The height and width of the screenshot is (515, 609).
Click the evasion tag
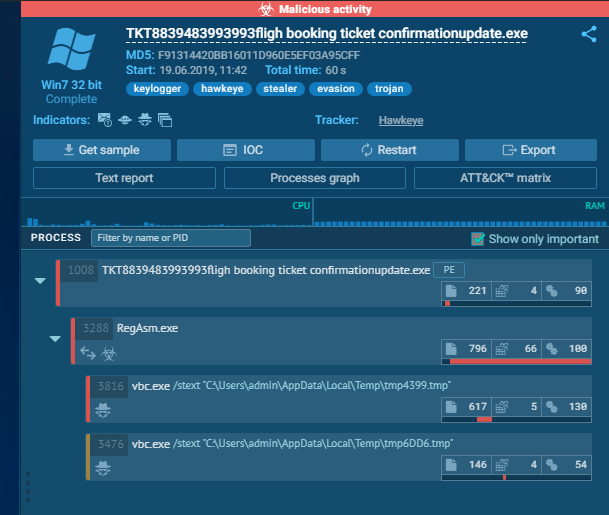pos(336,89)
